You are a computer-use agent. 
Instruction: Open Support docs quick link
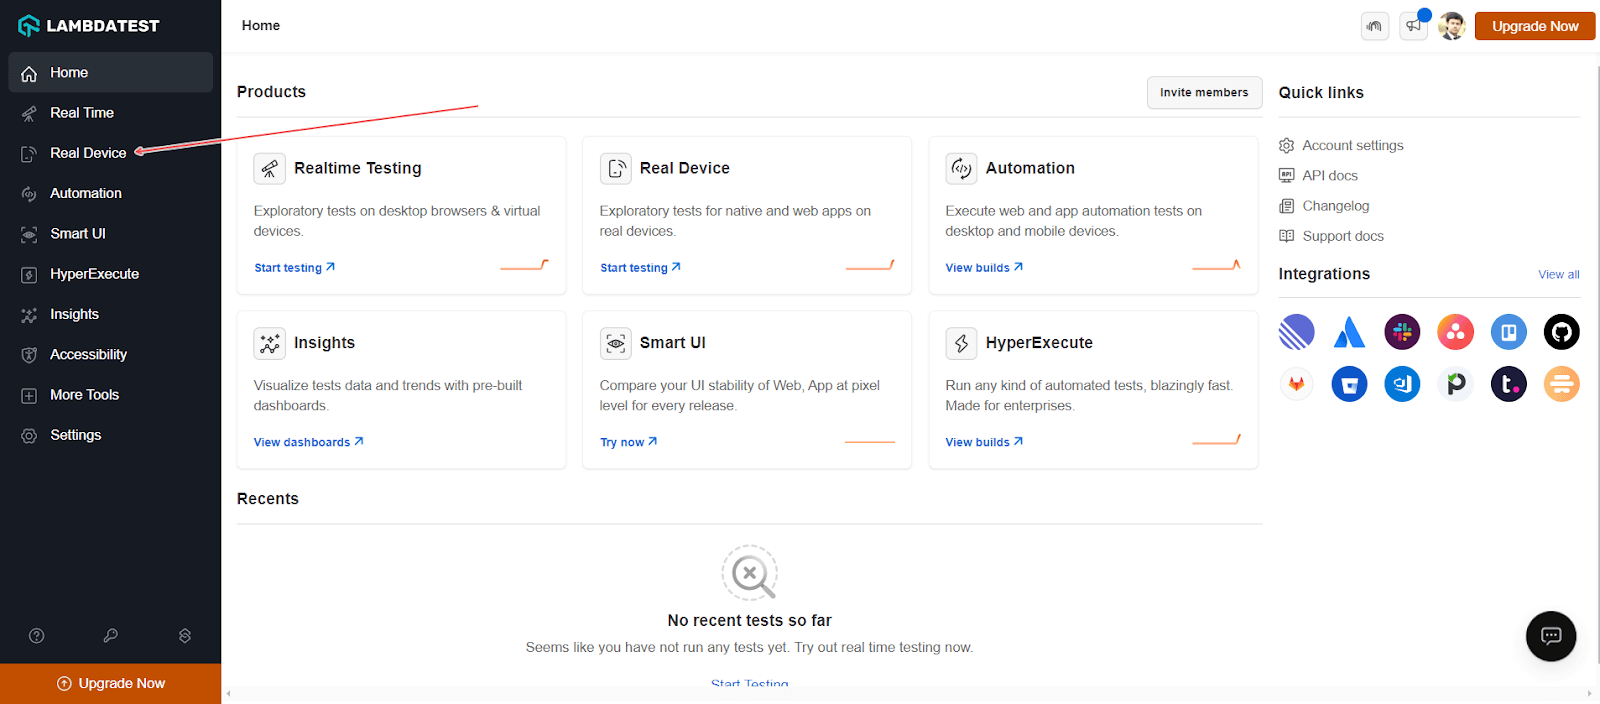coord(1331,236)
